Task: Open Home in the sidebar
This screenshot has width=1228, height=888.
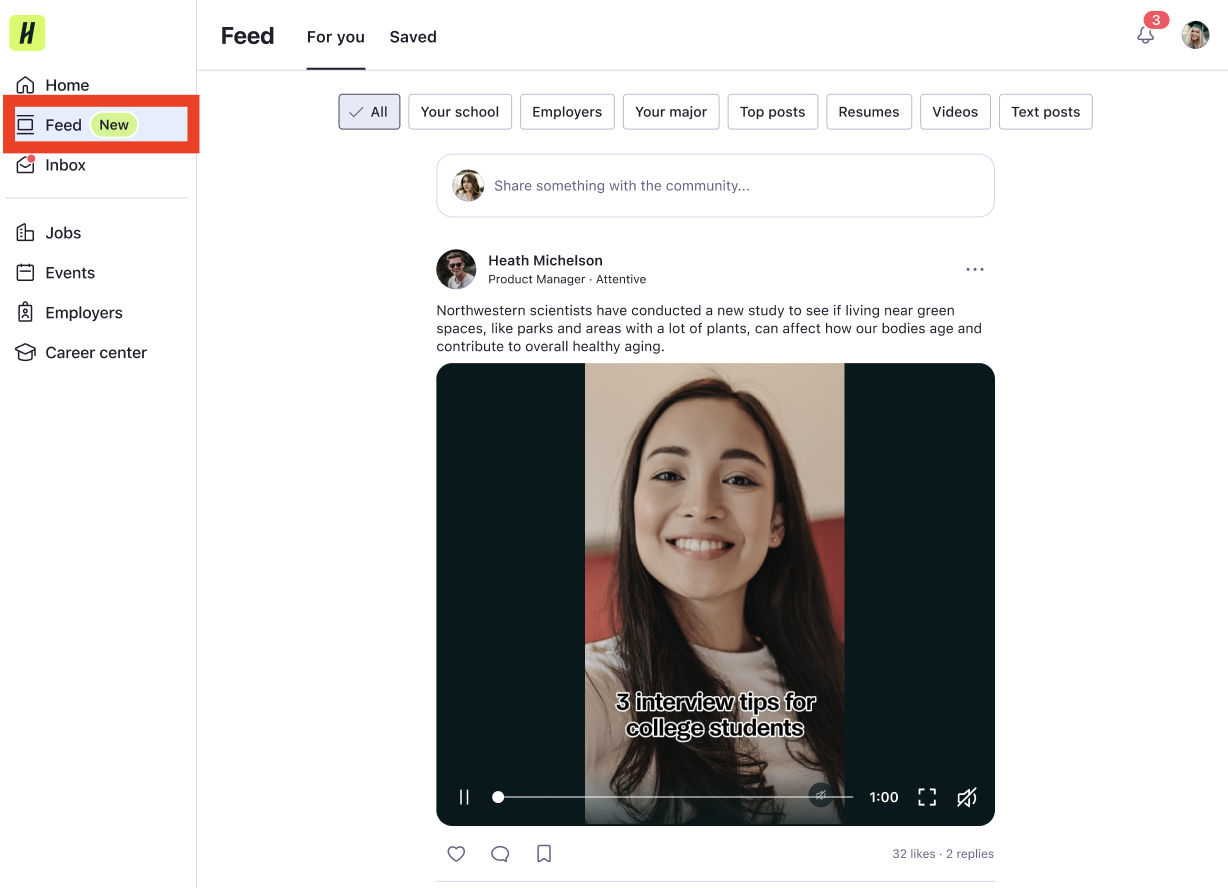Action: 53,85
